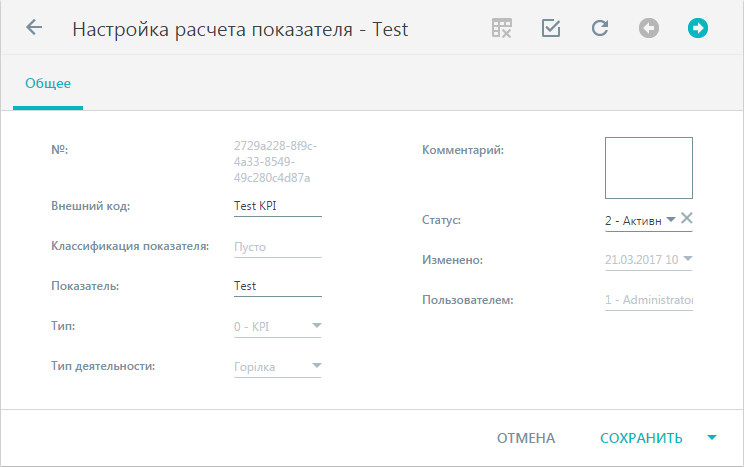
Task: Go to previous record with gray arrow
Action: tap(649, 28)
